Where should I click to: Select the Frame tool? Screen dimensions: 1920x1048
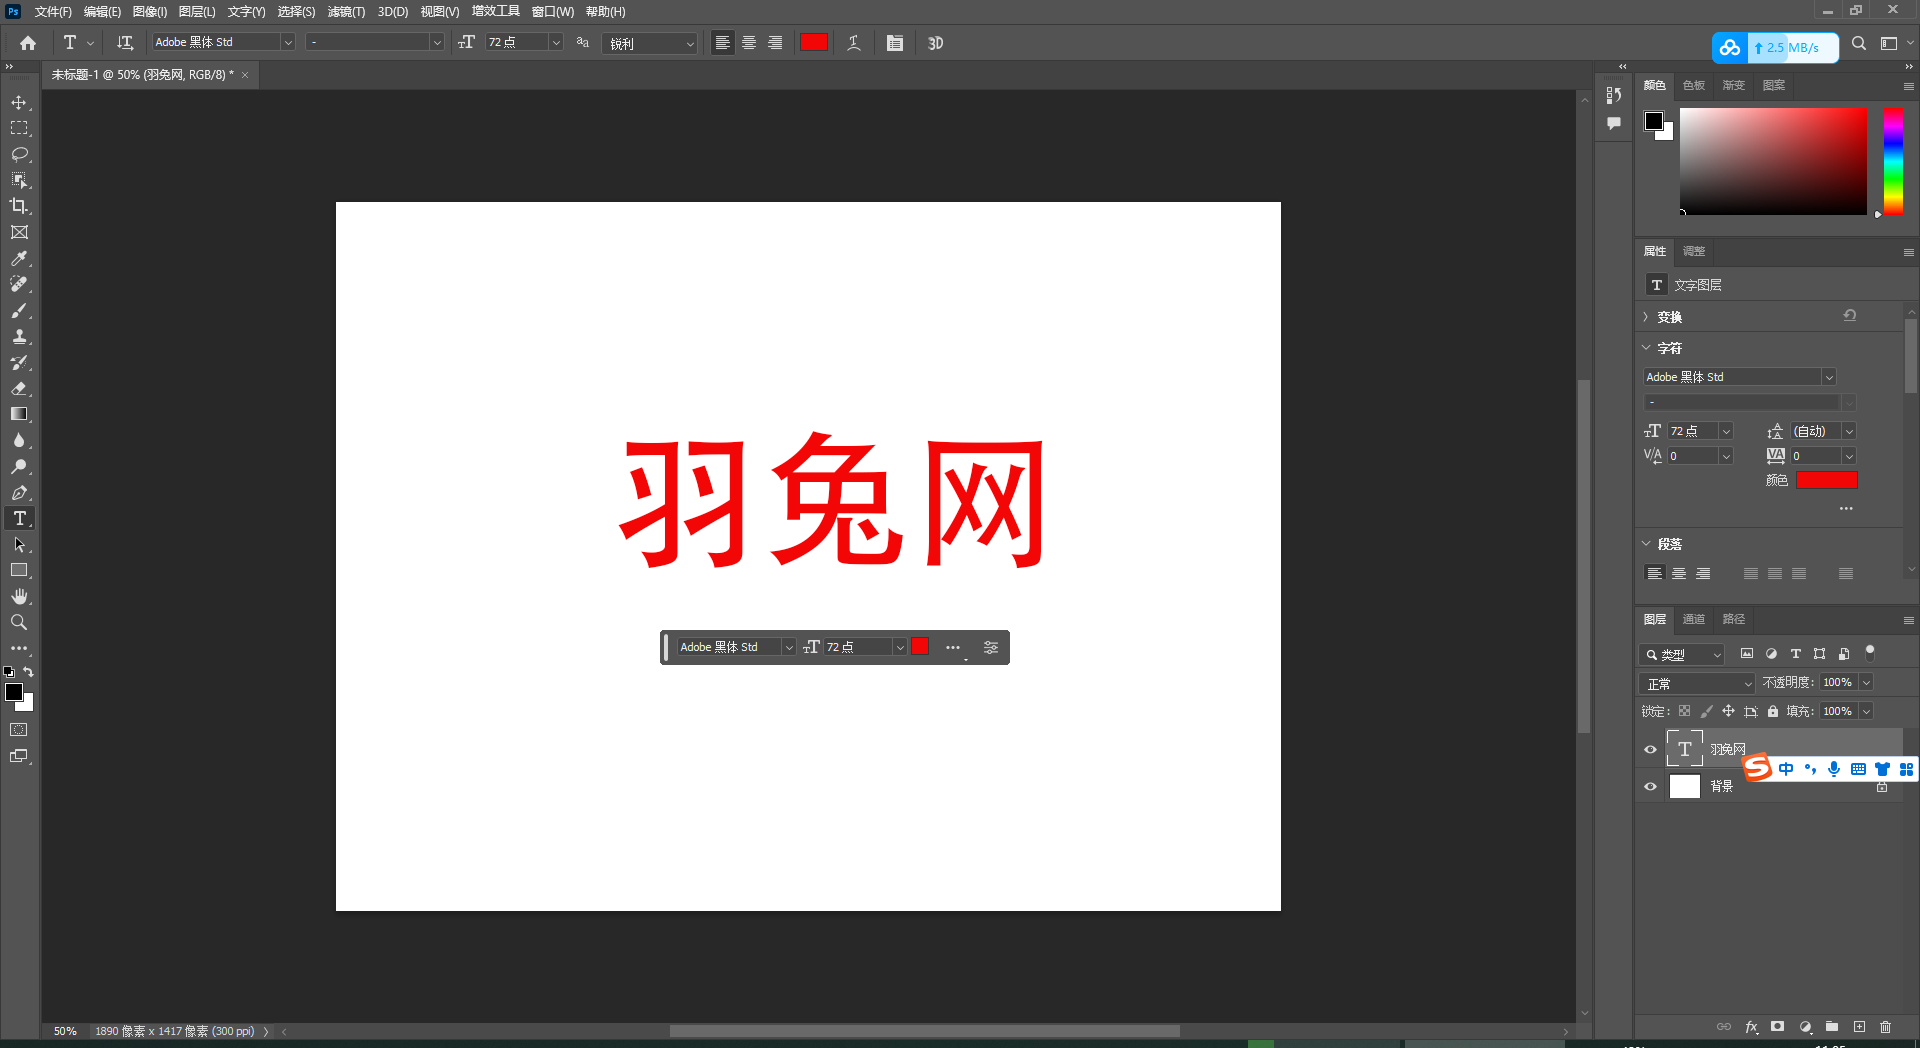click(19, 232)
